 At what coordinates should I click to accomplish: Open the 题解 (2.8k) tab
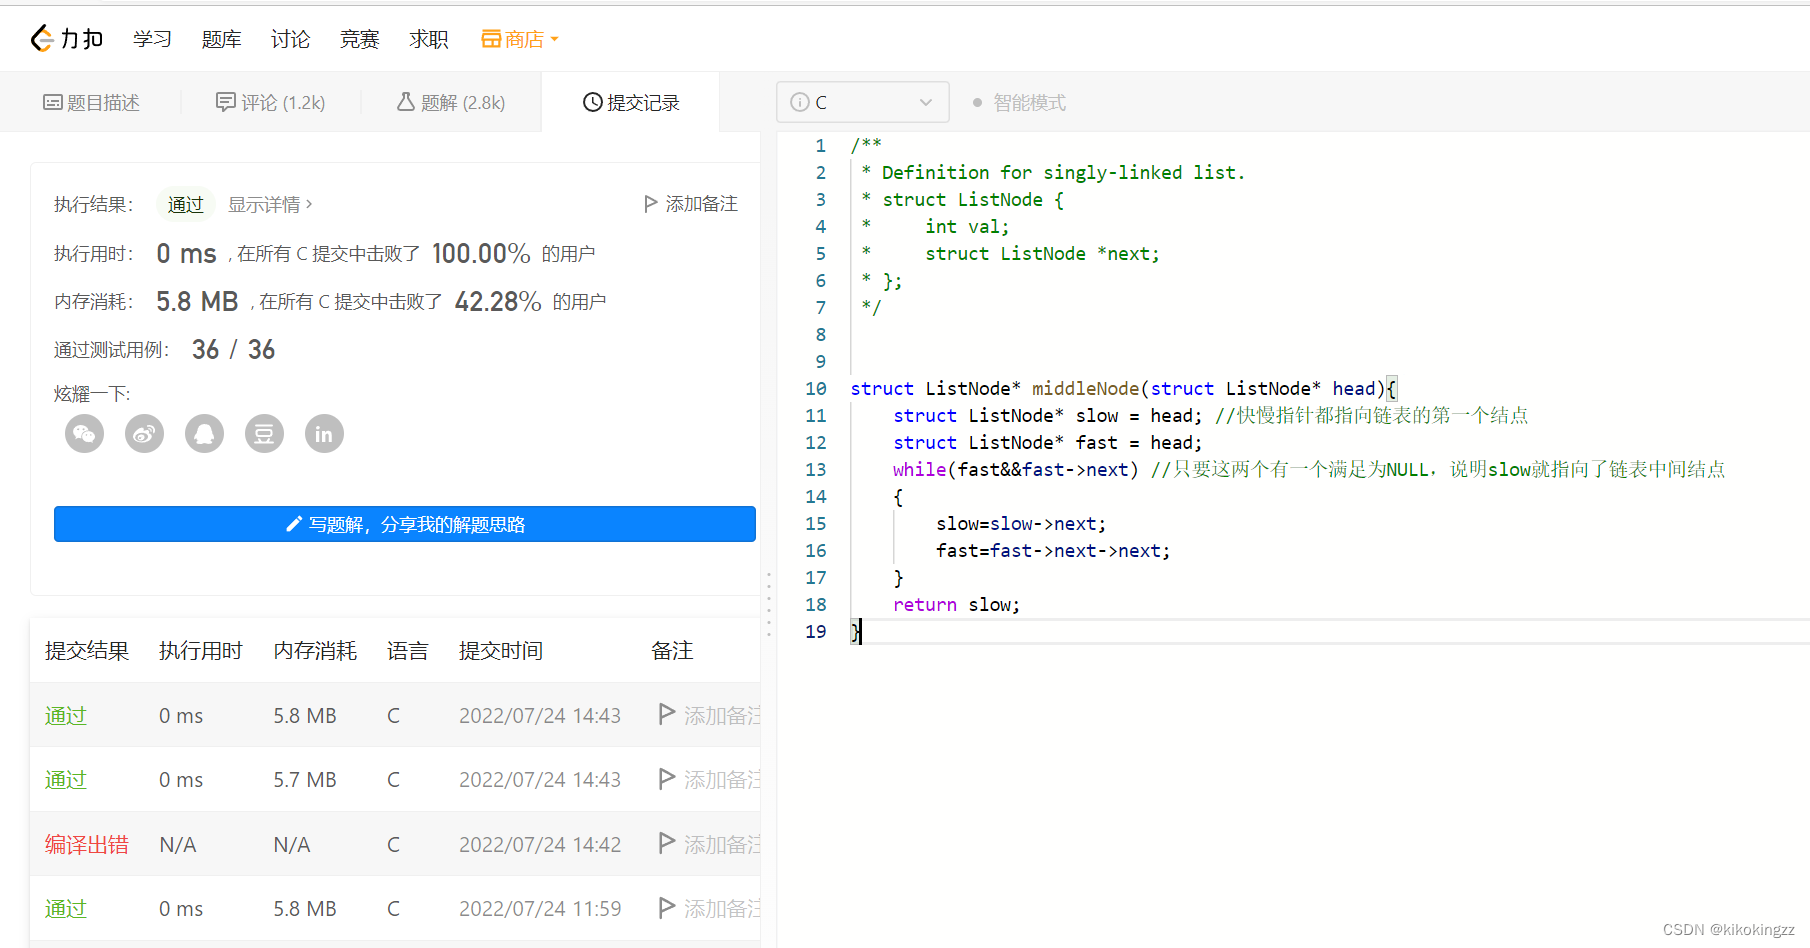[451, 103]
